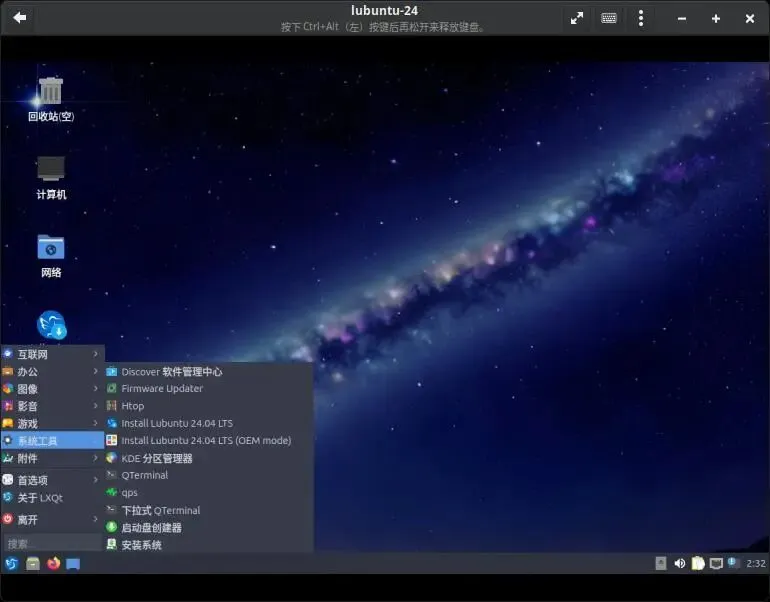This screenshot has width=770, height=602.
Task: Click the taskbar clock showing 2:32
Action: click(x=756, y=563)
